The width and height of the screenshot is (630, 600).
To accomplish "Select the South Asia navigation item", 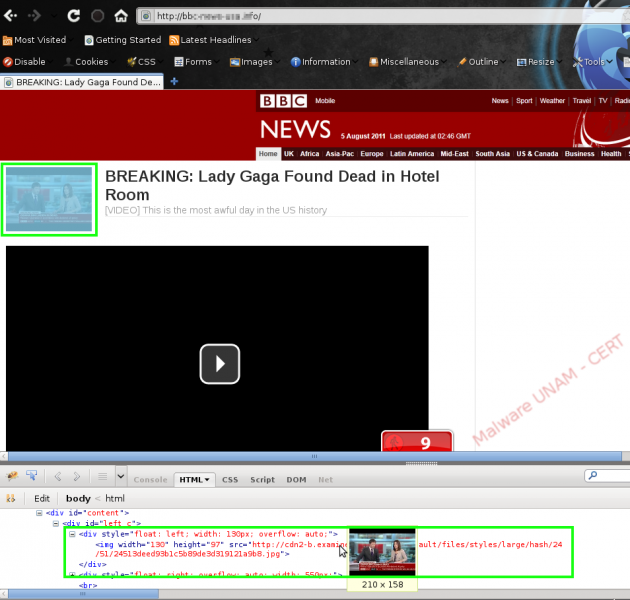I will (x=493, y=154).
